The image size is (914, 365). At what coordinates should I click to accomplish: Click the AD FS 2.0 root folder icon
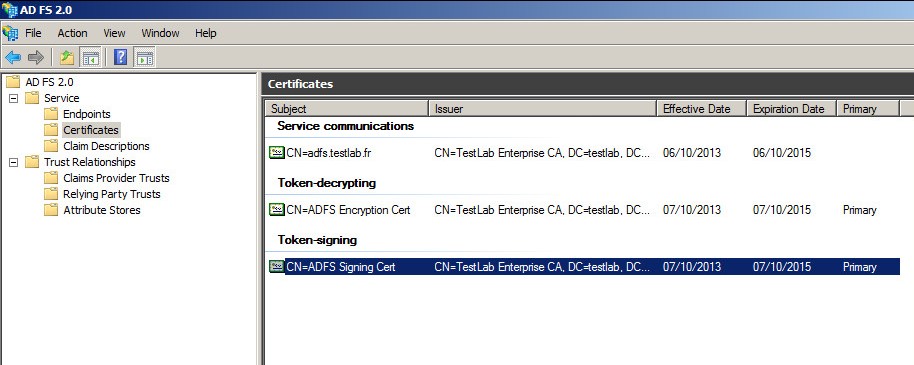13,82
